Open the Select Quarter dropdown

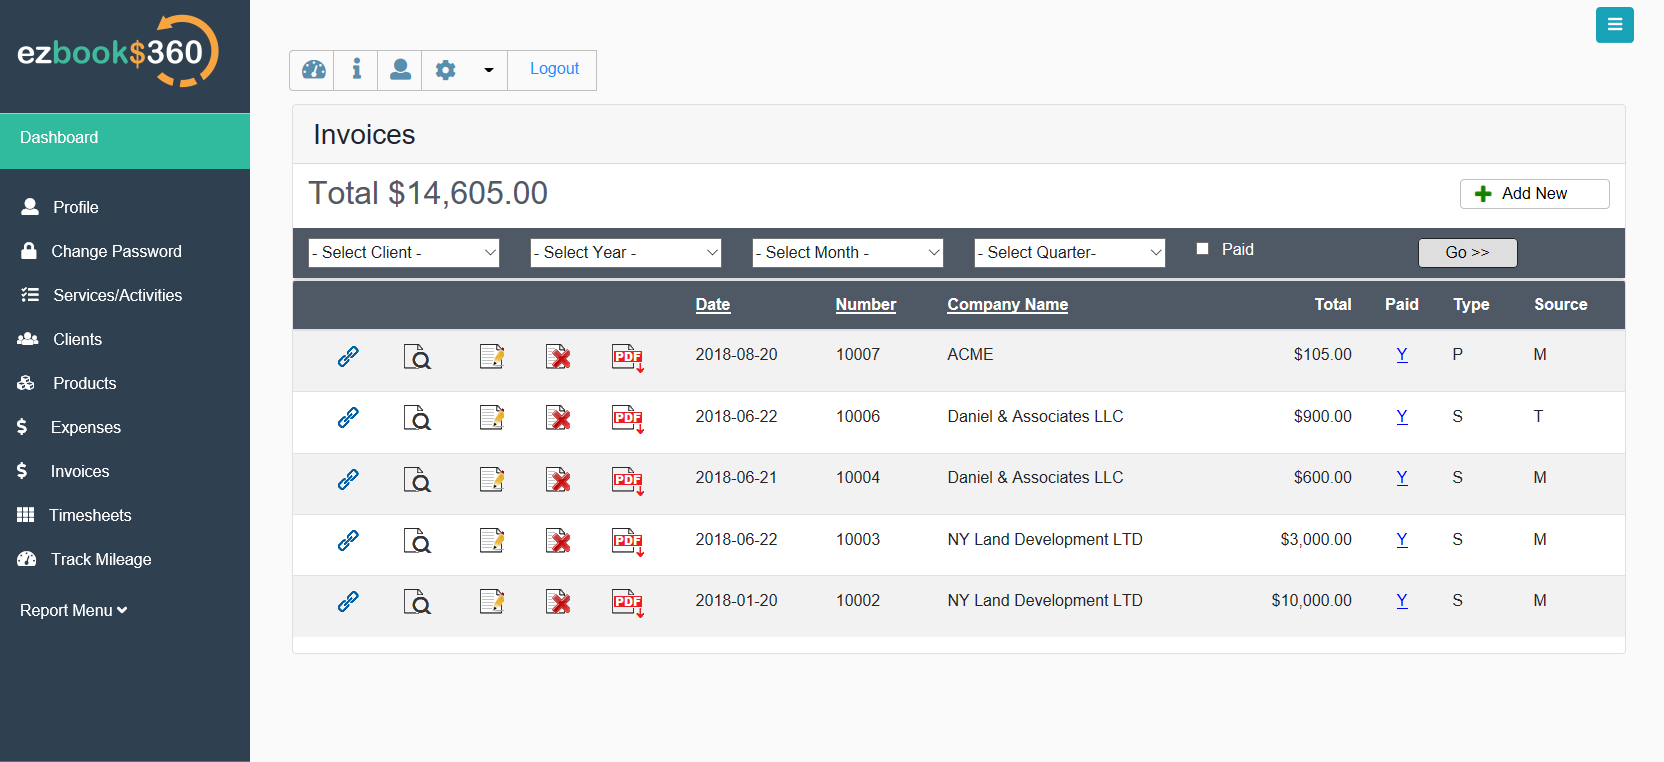point(1069,253)
